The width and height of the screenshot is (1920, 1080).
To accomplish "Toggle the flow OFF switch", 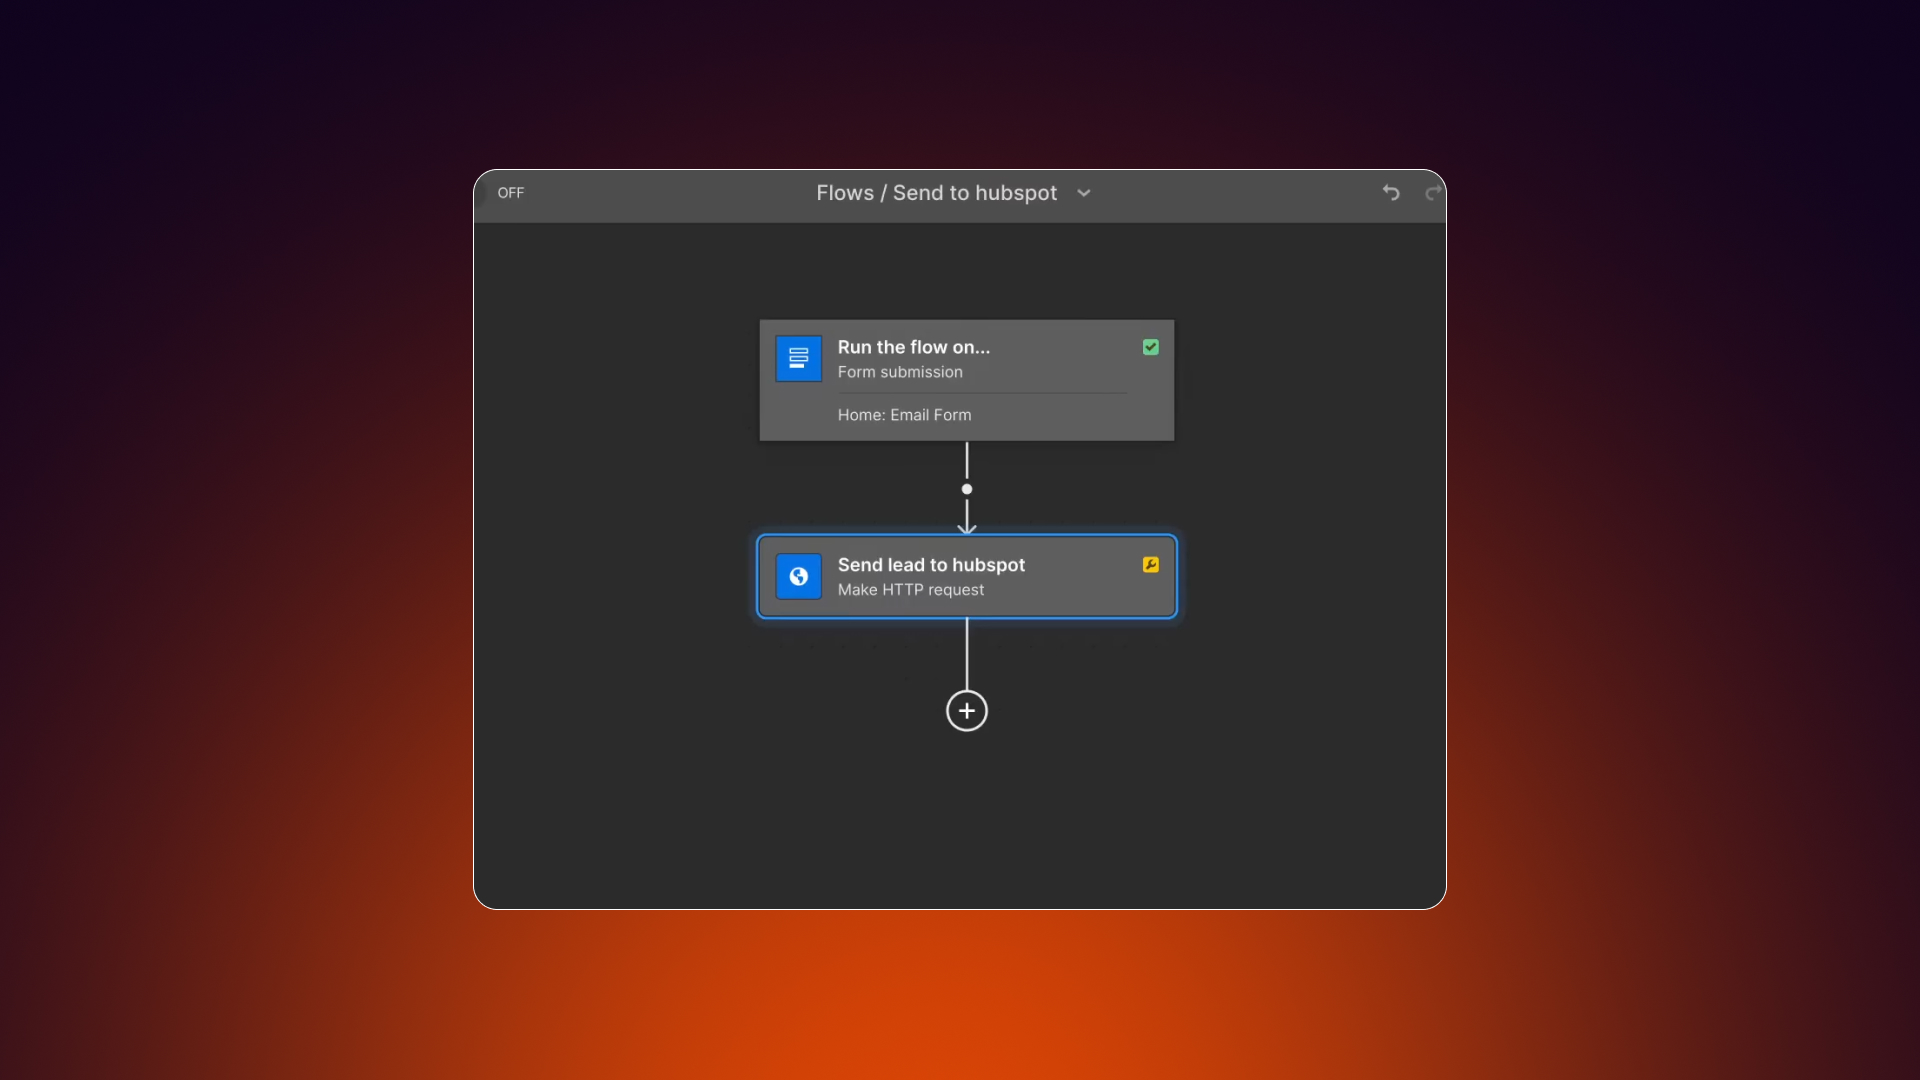I will coord(510,193).
